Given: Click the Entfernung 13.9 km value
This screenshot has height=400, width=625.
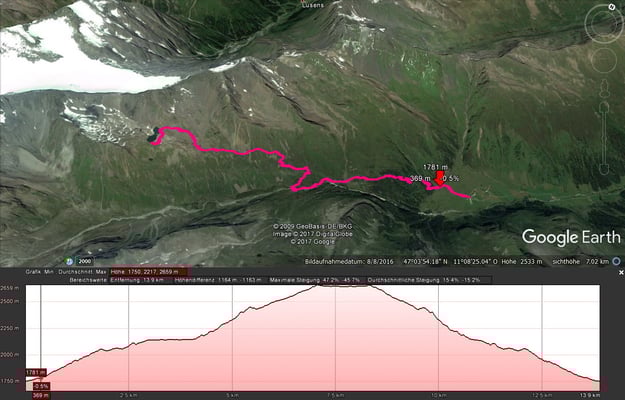Looking at the screenshot, I should 138,280.
